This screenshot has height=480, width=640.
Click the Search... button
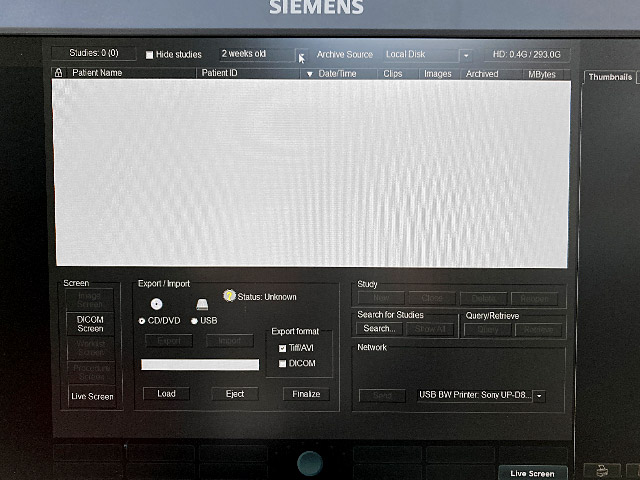click(379, 329)
